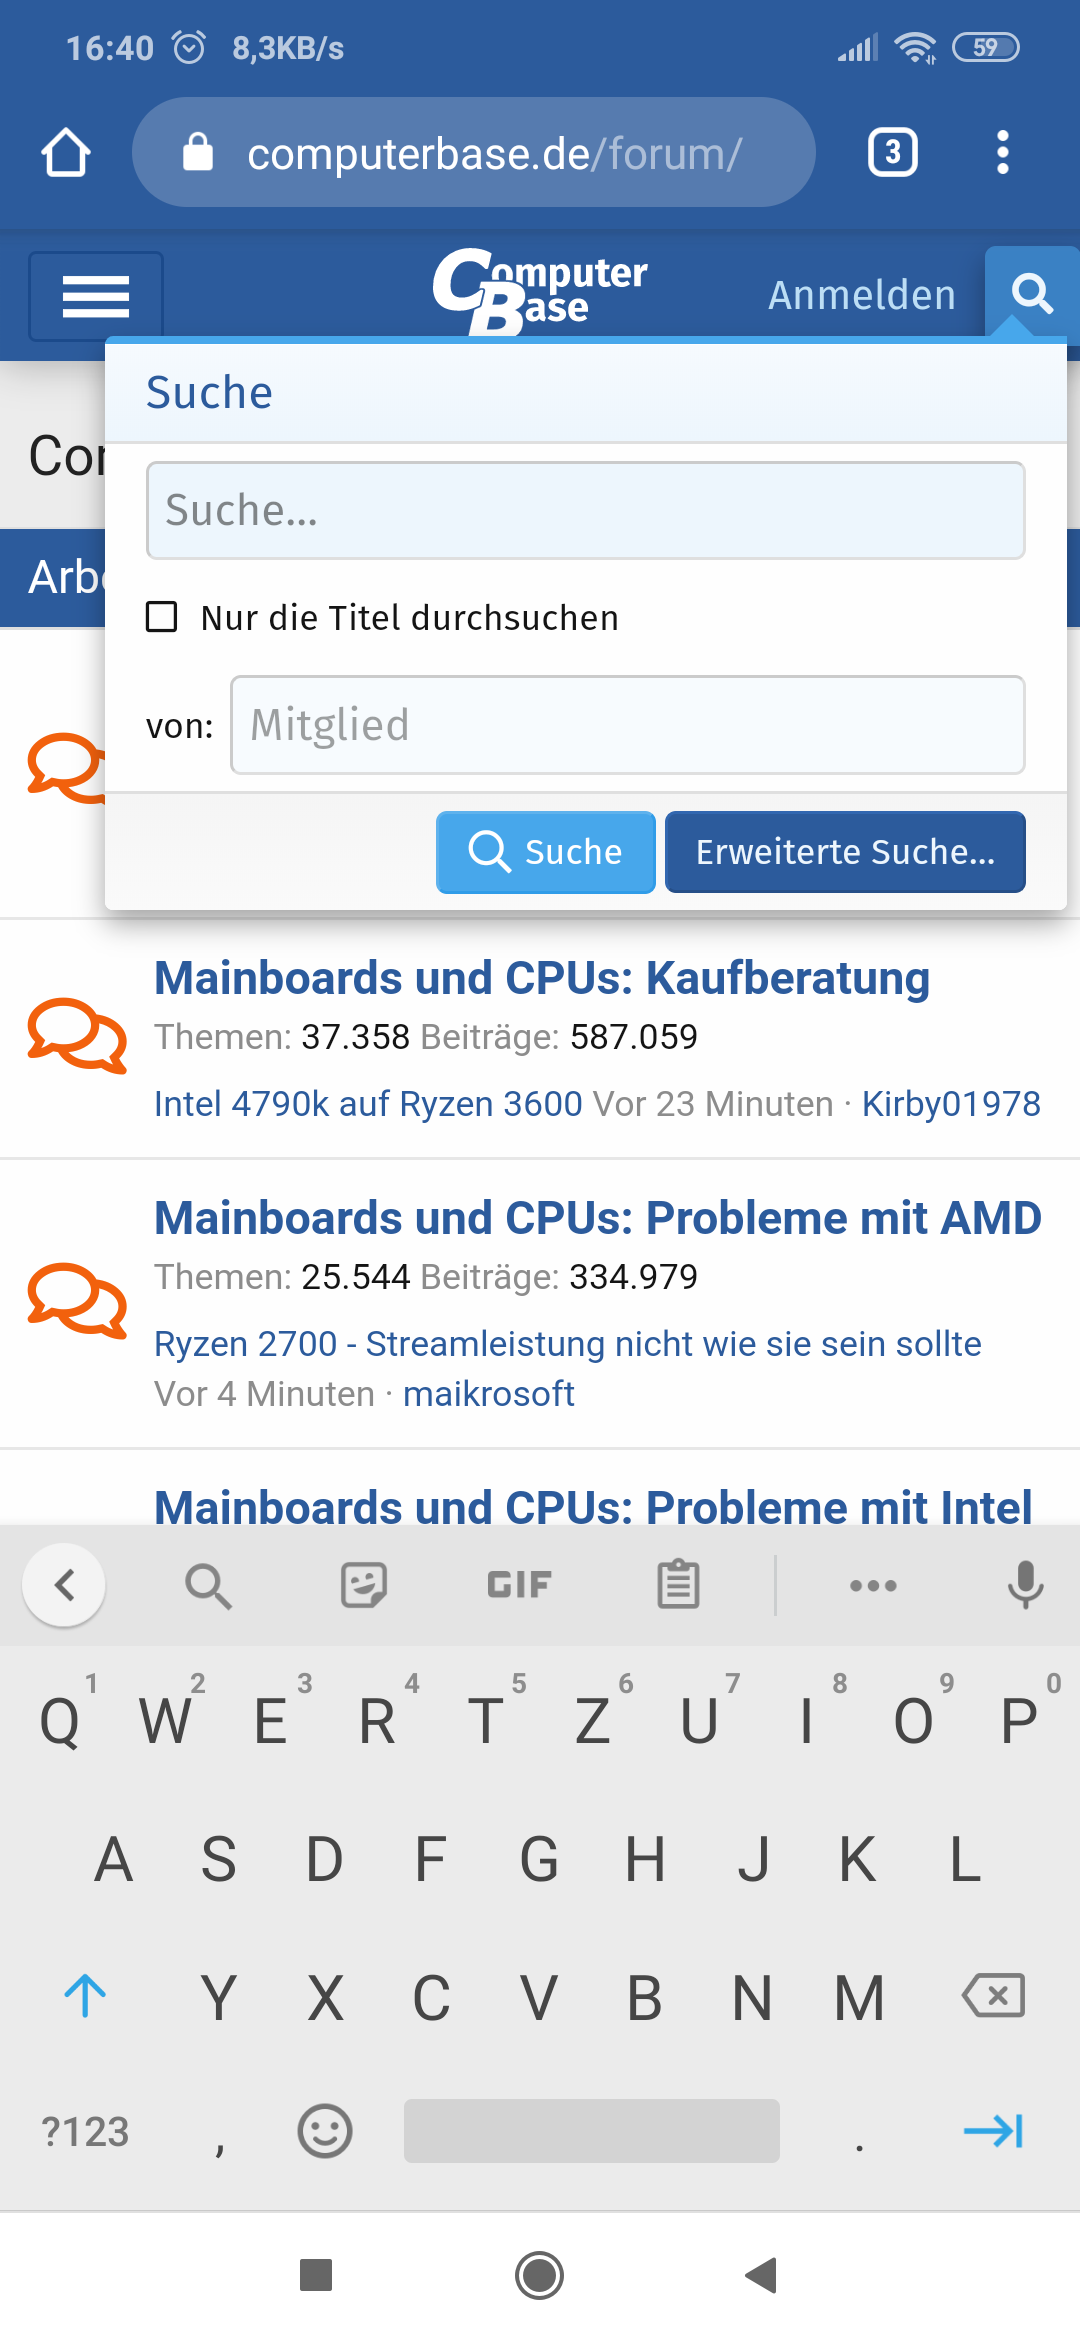The width and height of the screenshot is (1080, 2340).
Task: Collapse keyboard toolbar with back chevron
Action: pos(64,1585)
